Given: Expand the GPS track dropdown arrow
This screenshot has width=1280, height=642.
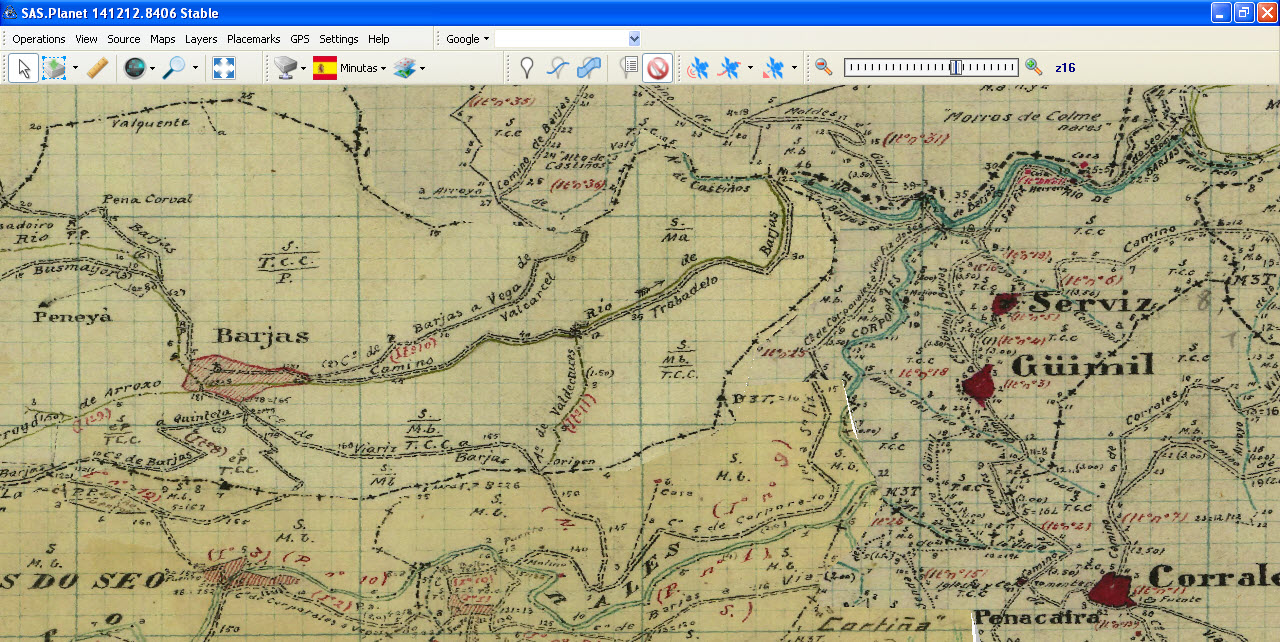Looking at the screenshot, I should tap(750, 68).
